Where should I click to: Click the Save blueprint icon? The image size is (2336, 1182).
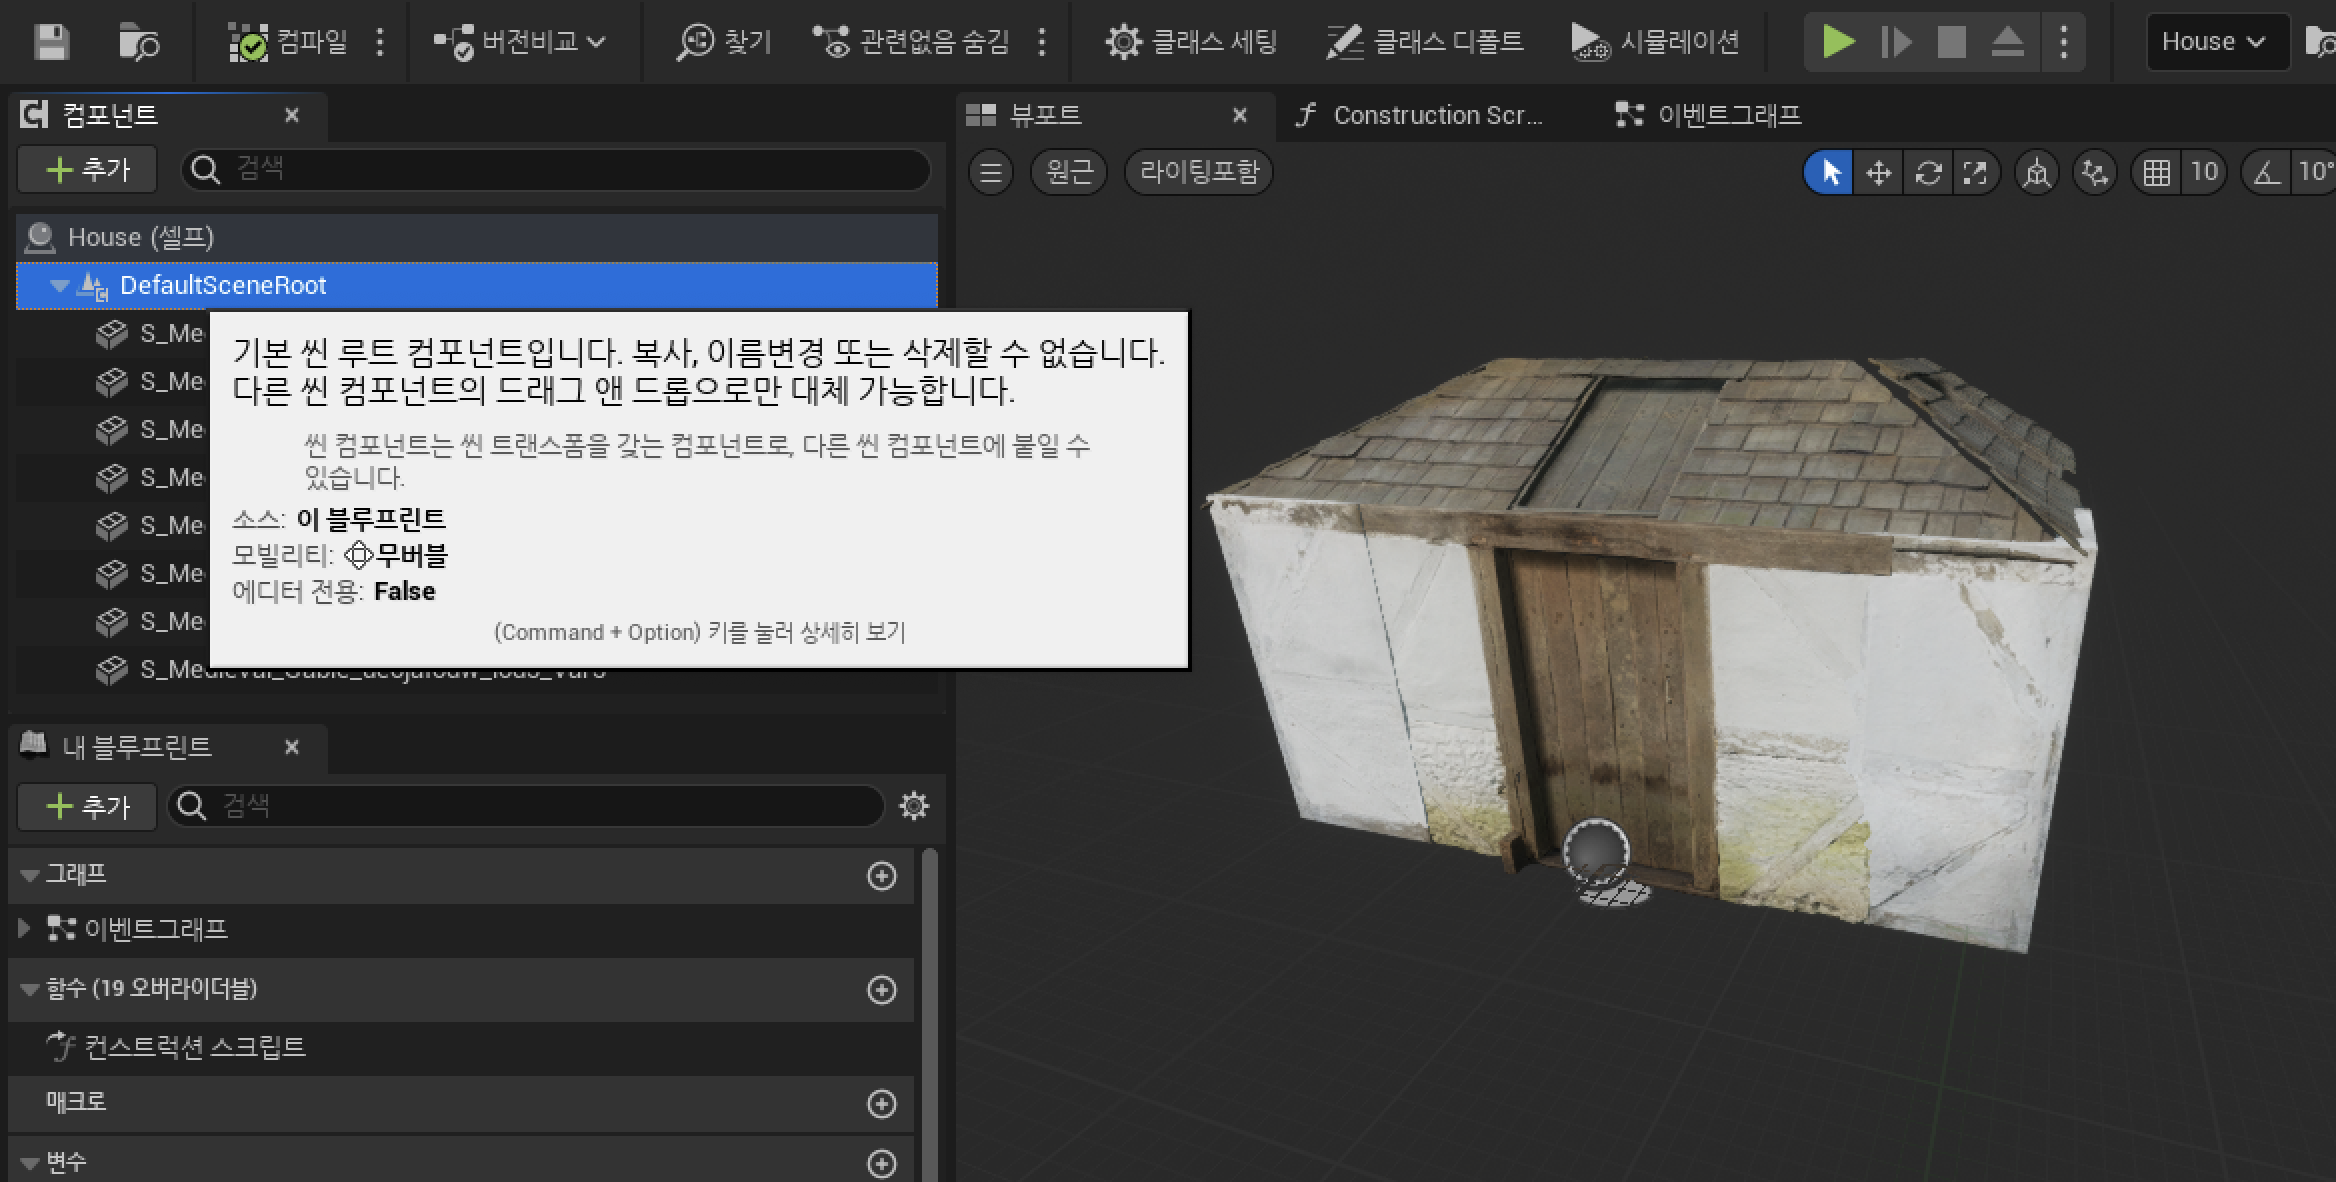[51, 42]
